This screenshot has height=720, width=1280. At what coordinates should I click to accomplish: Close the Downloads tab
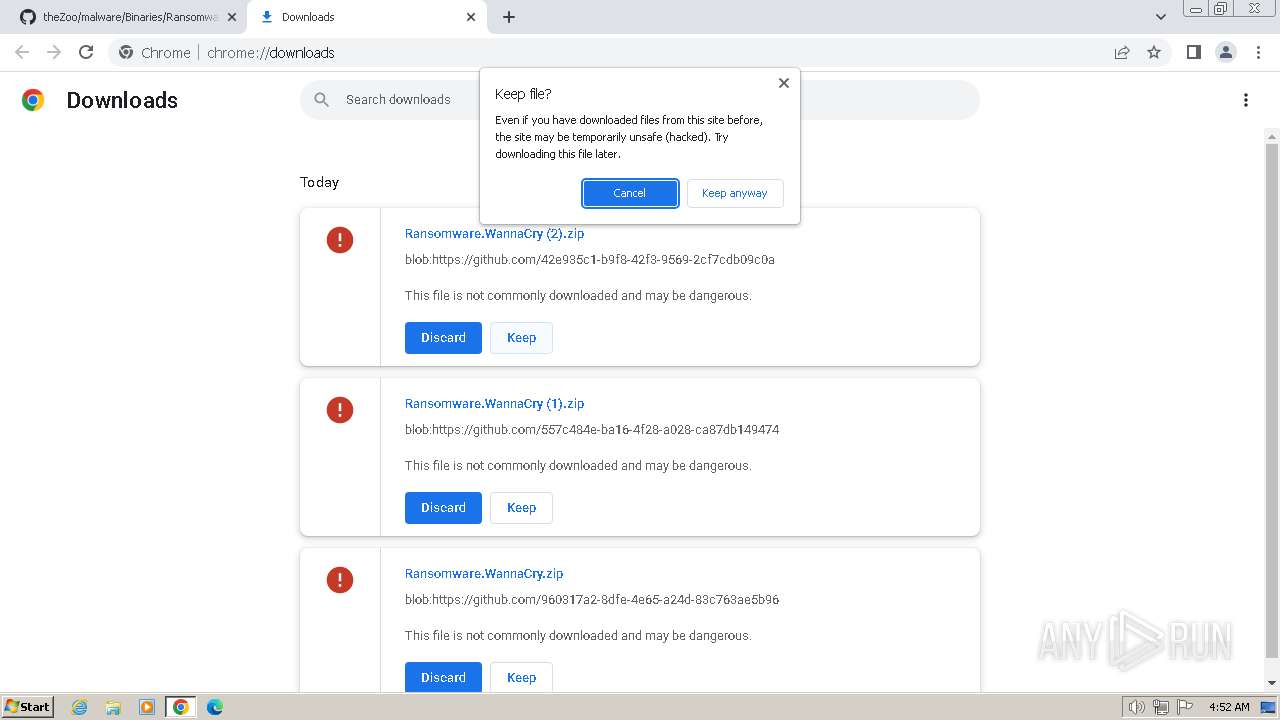471,17
